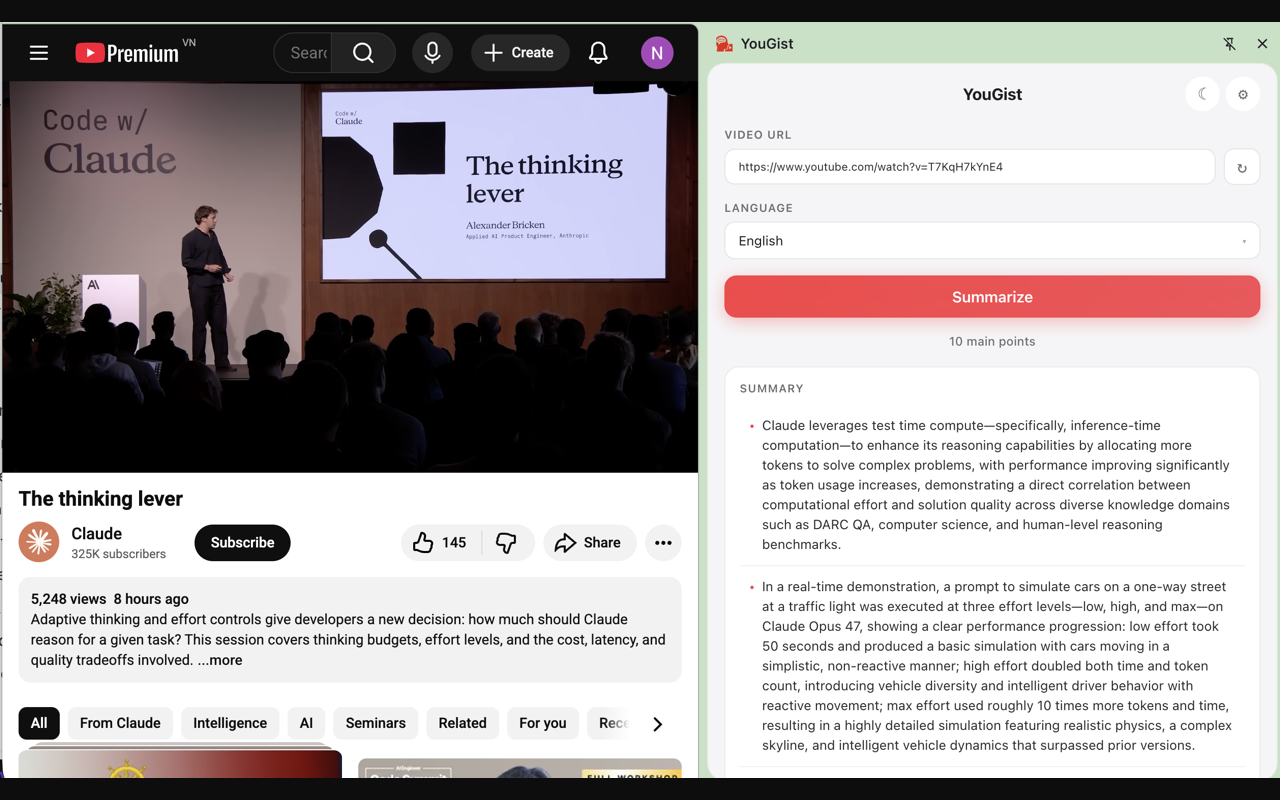Click the Create button

[x=520, y=53]
